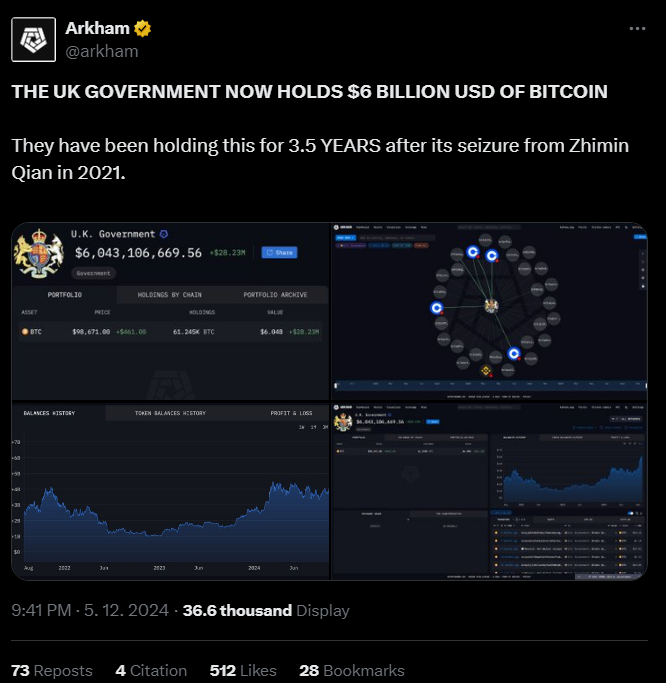The height and width of the screenshot is (683, 666).
Task: Click the tweet timestamp 9:41 PM
Action: [41, 610]
